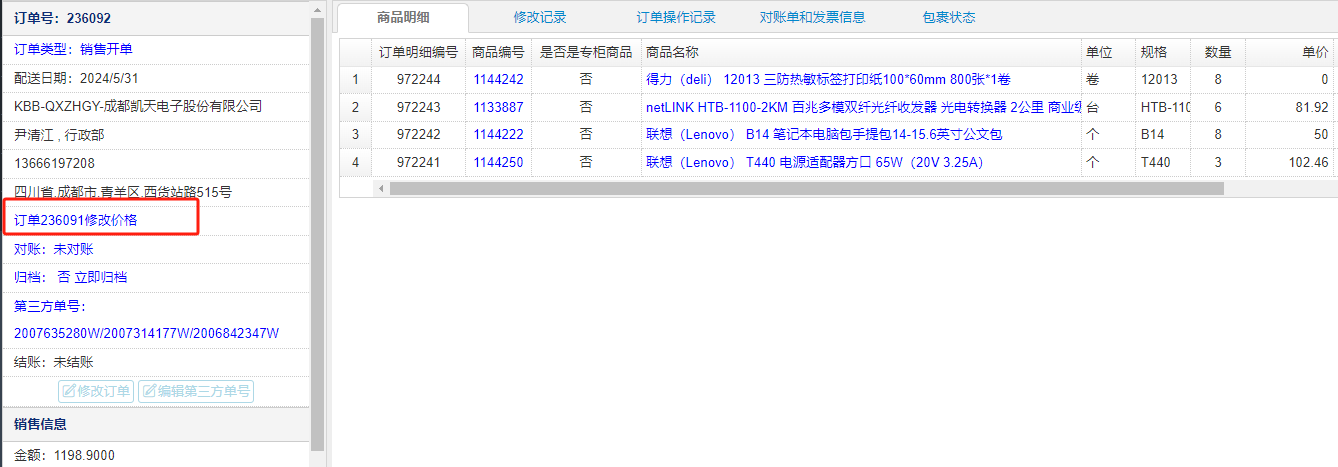Viewport: 1338px width, 467px height.
Task: Click the 单价 column header
Action: (x=1291, y=52)
